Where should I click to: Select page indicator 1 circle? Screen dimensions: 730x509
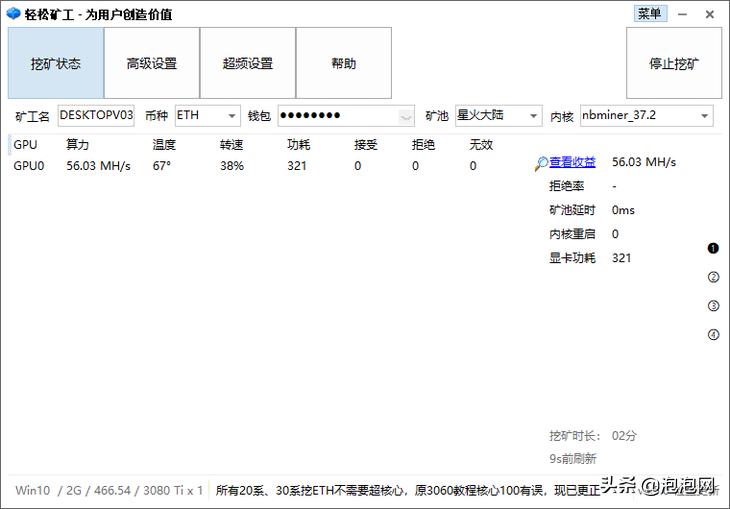(x=713, y=248)
